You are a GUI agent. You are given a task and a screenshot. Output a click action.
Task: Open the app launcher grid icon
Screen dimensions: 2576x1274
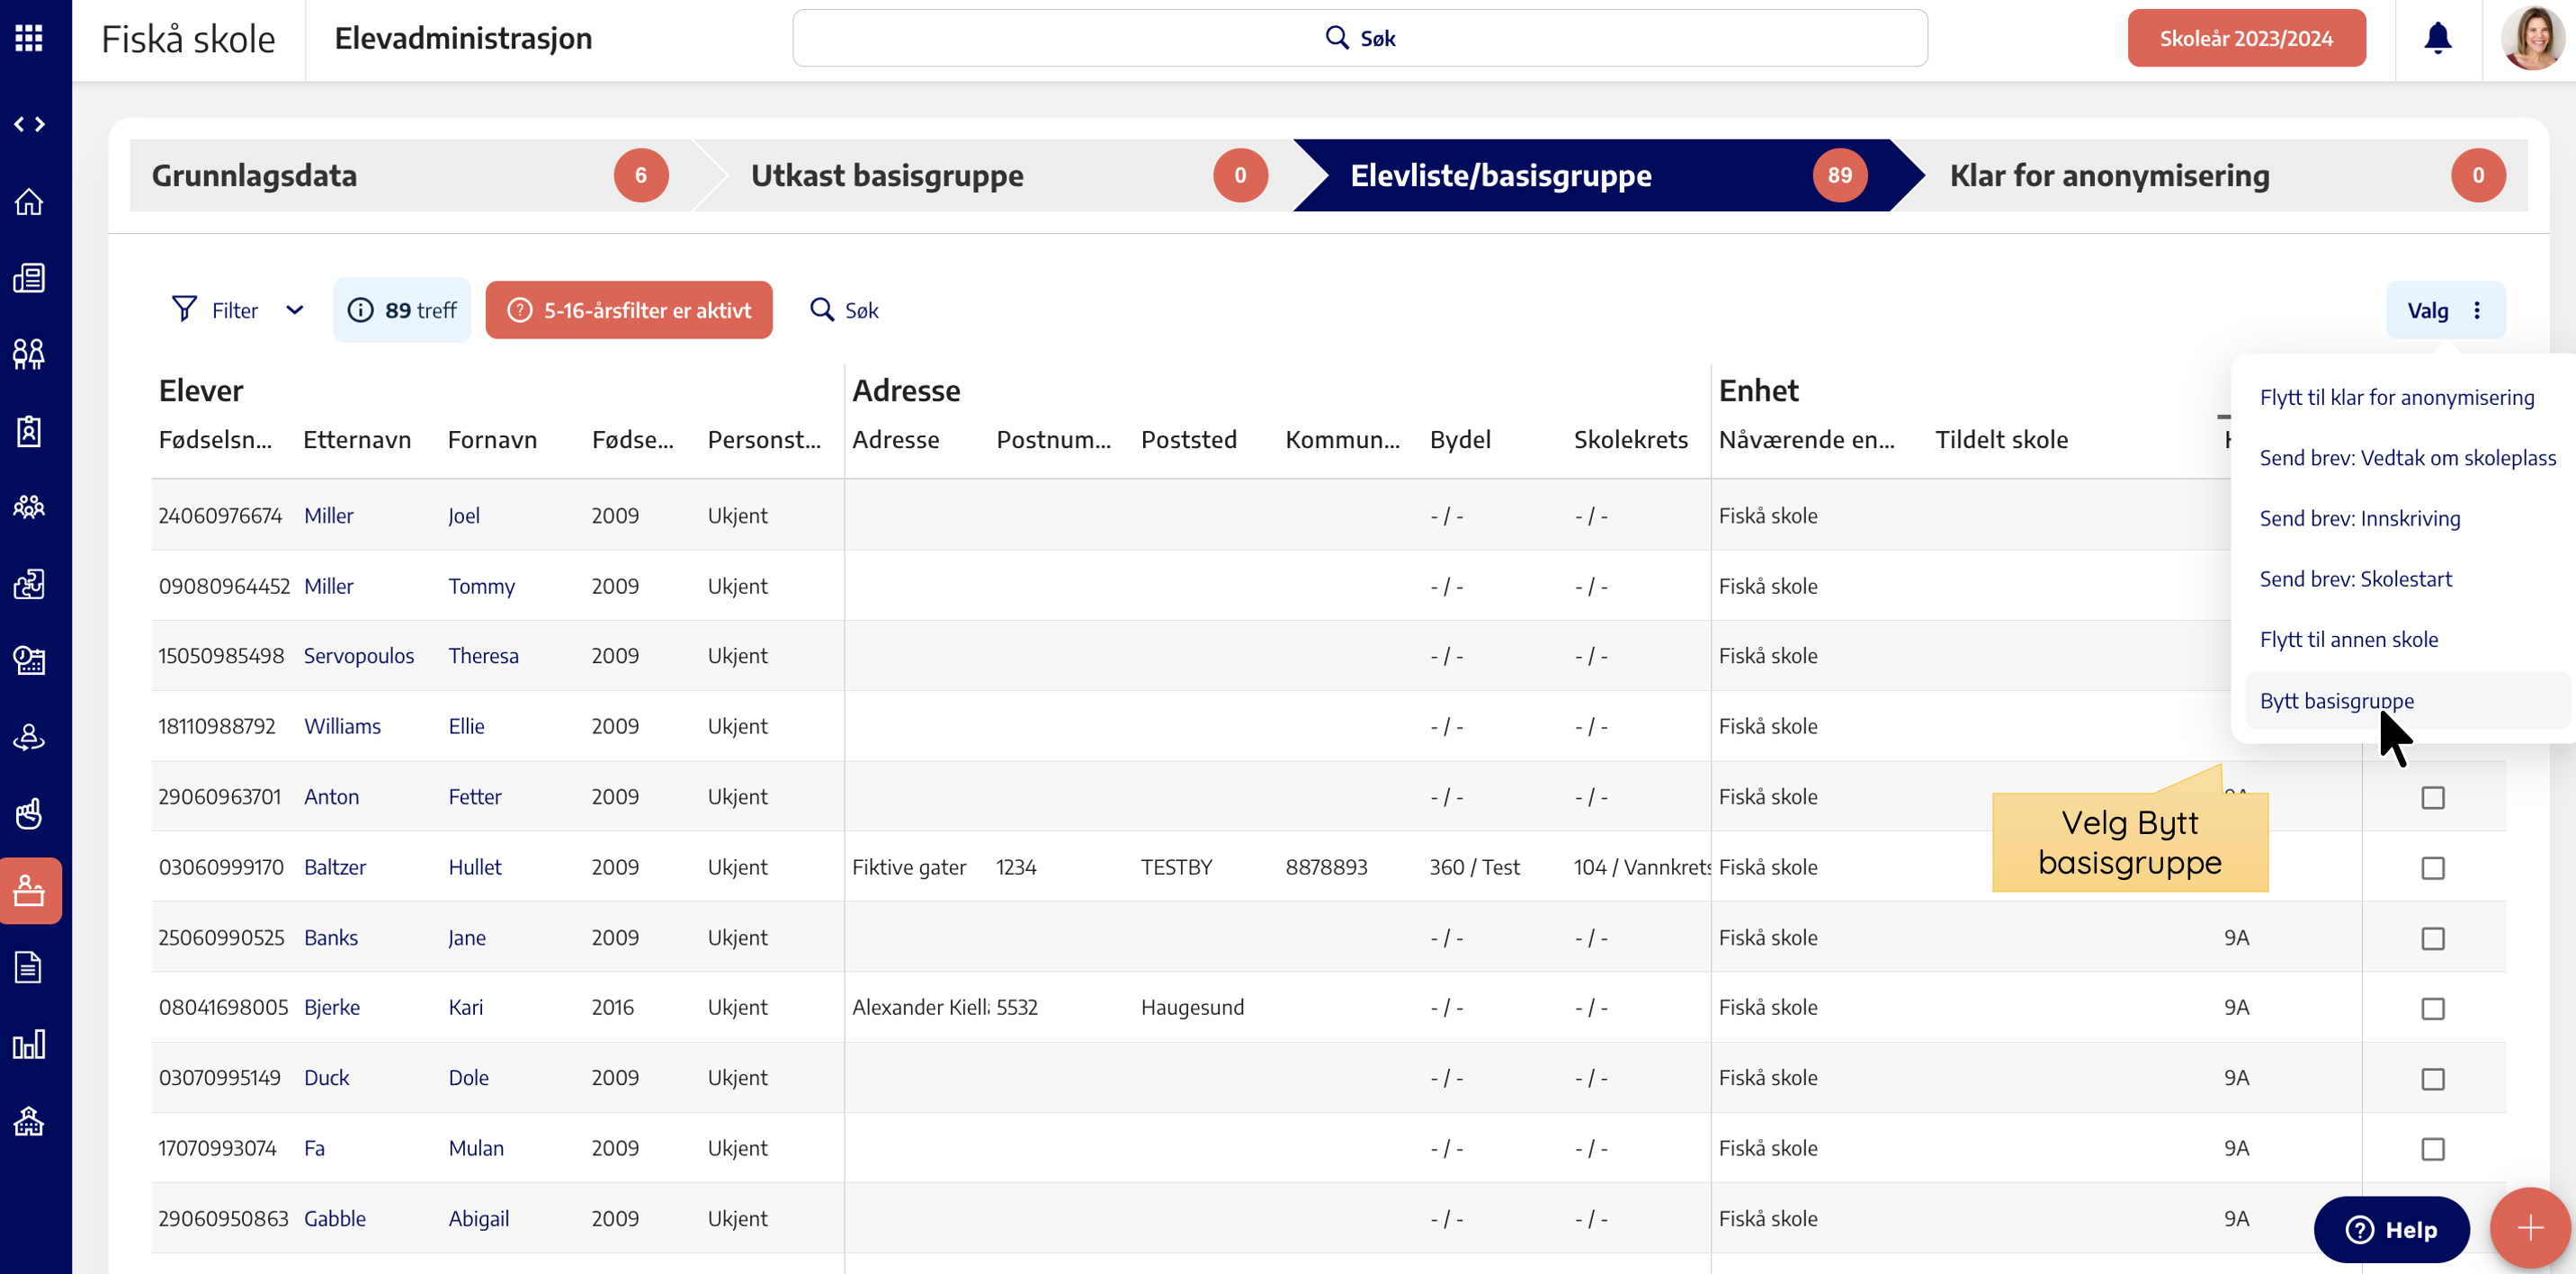click(x=29, y=38)
